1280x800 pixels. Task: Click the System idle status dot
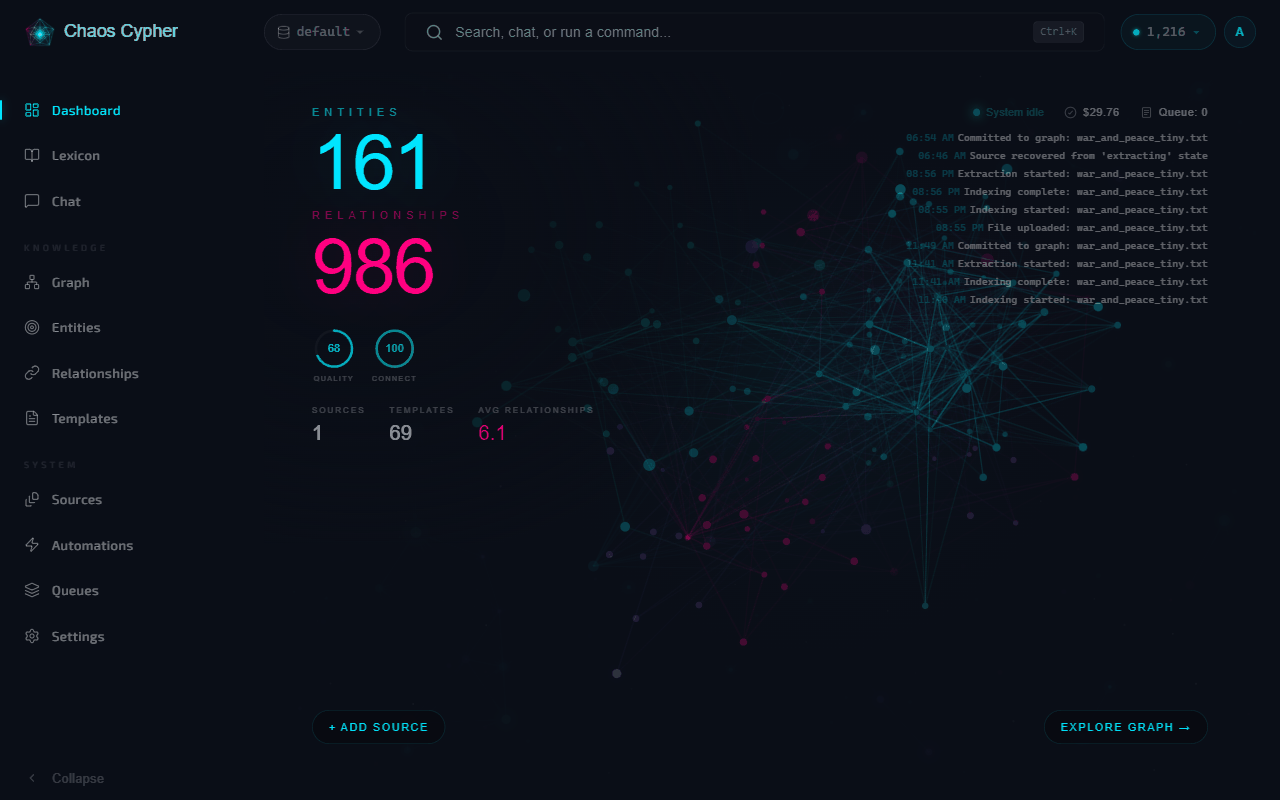pos(977,112)
